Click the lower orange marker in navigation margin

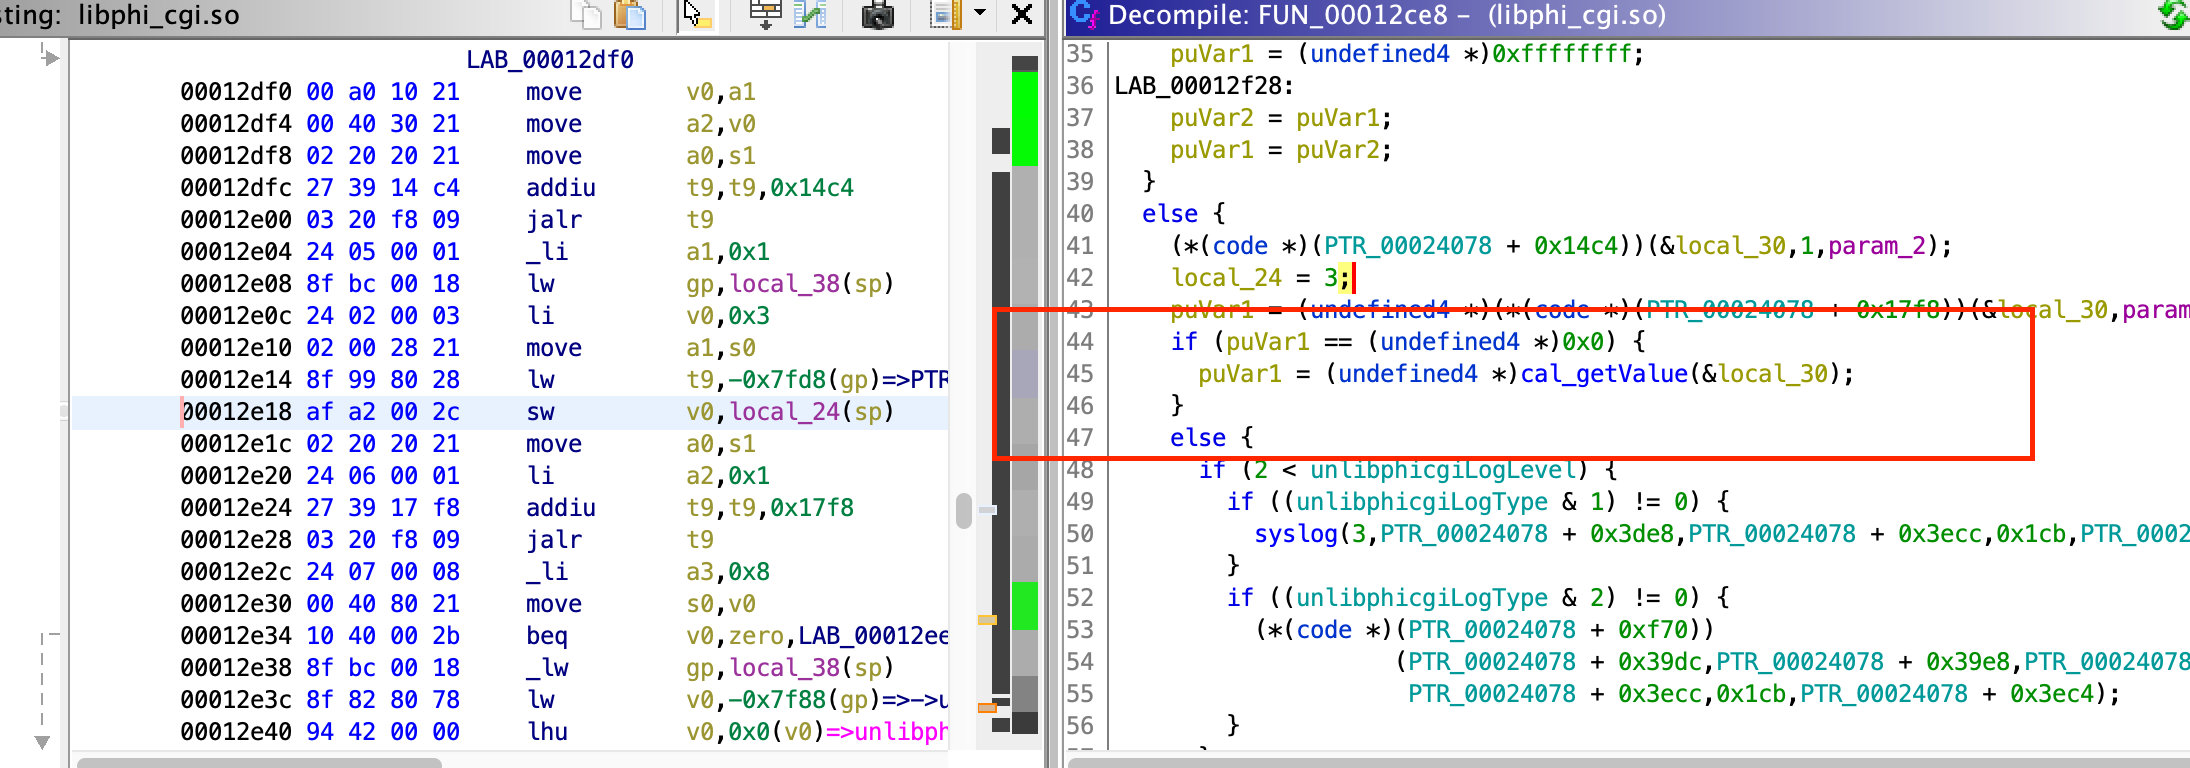coord(987,708)
